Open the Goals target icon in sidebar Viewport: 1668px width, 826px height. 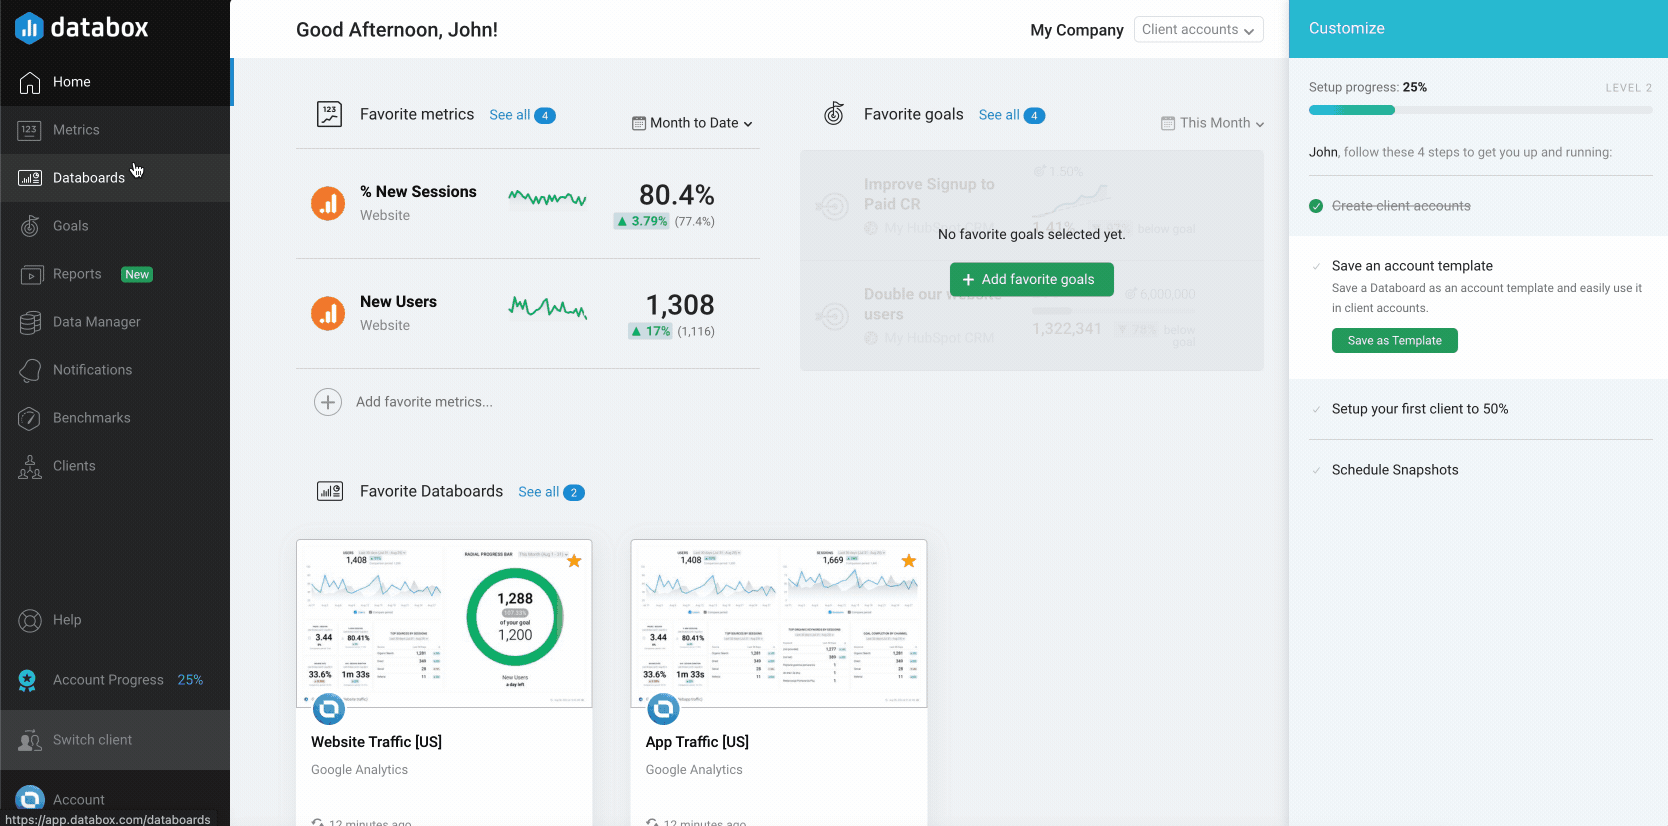30,226
